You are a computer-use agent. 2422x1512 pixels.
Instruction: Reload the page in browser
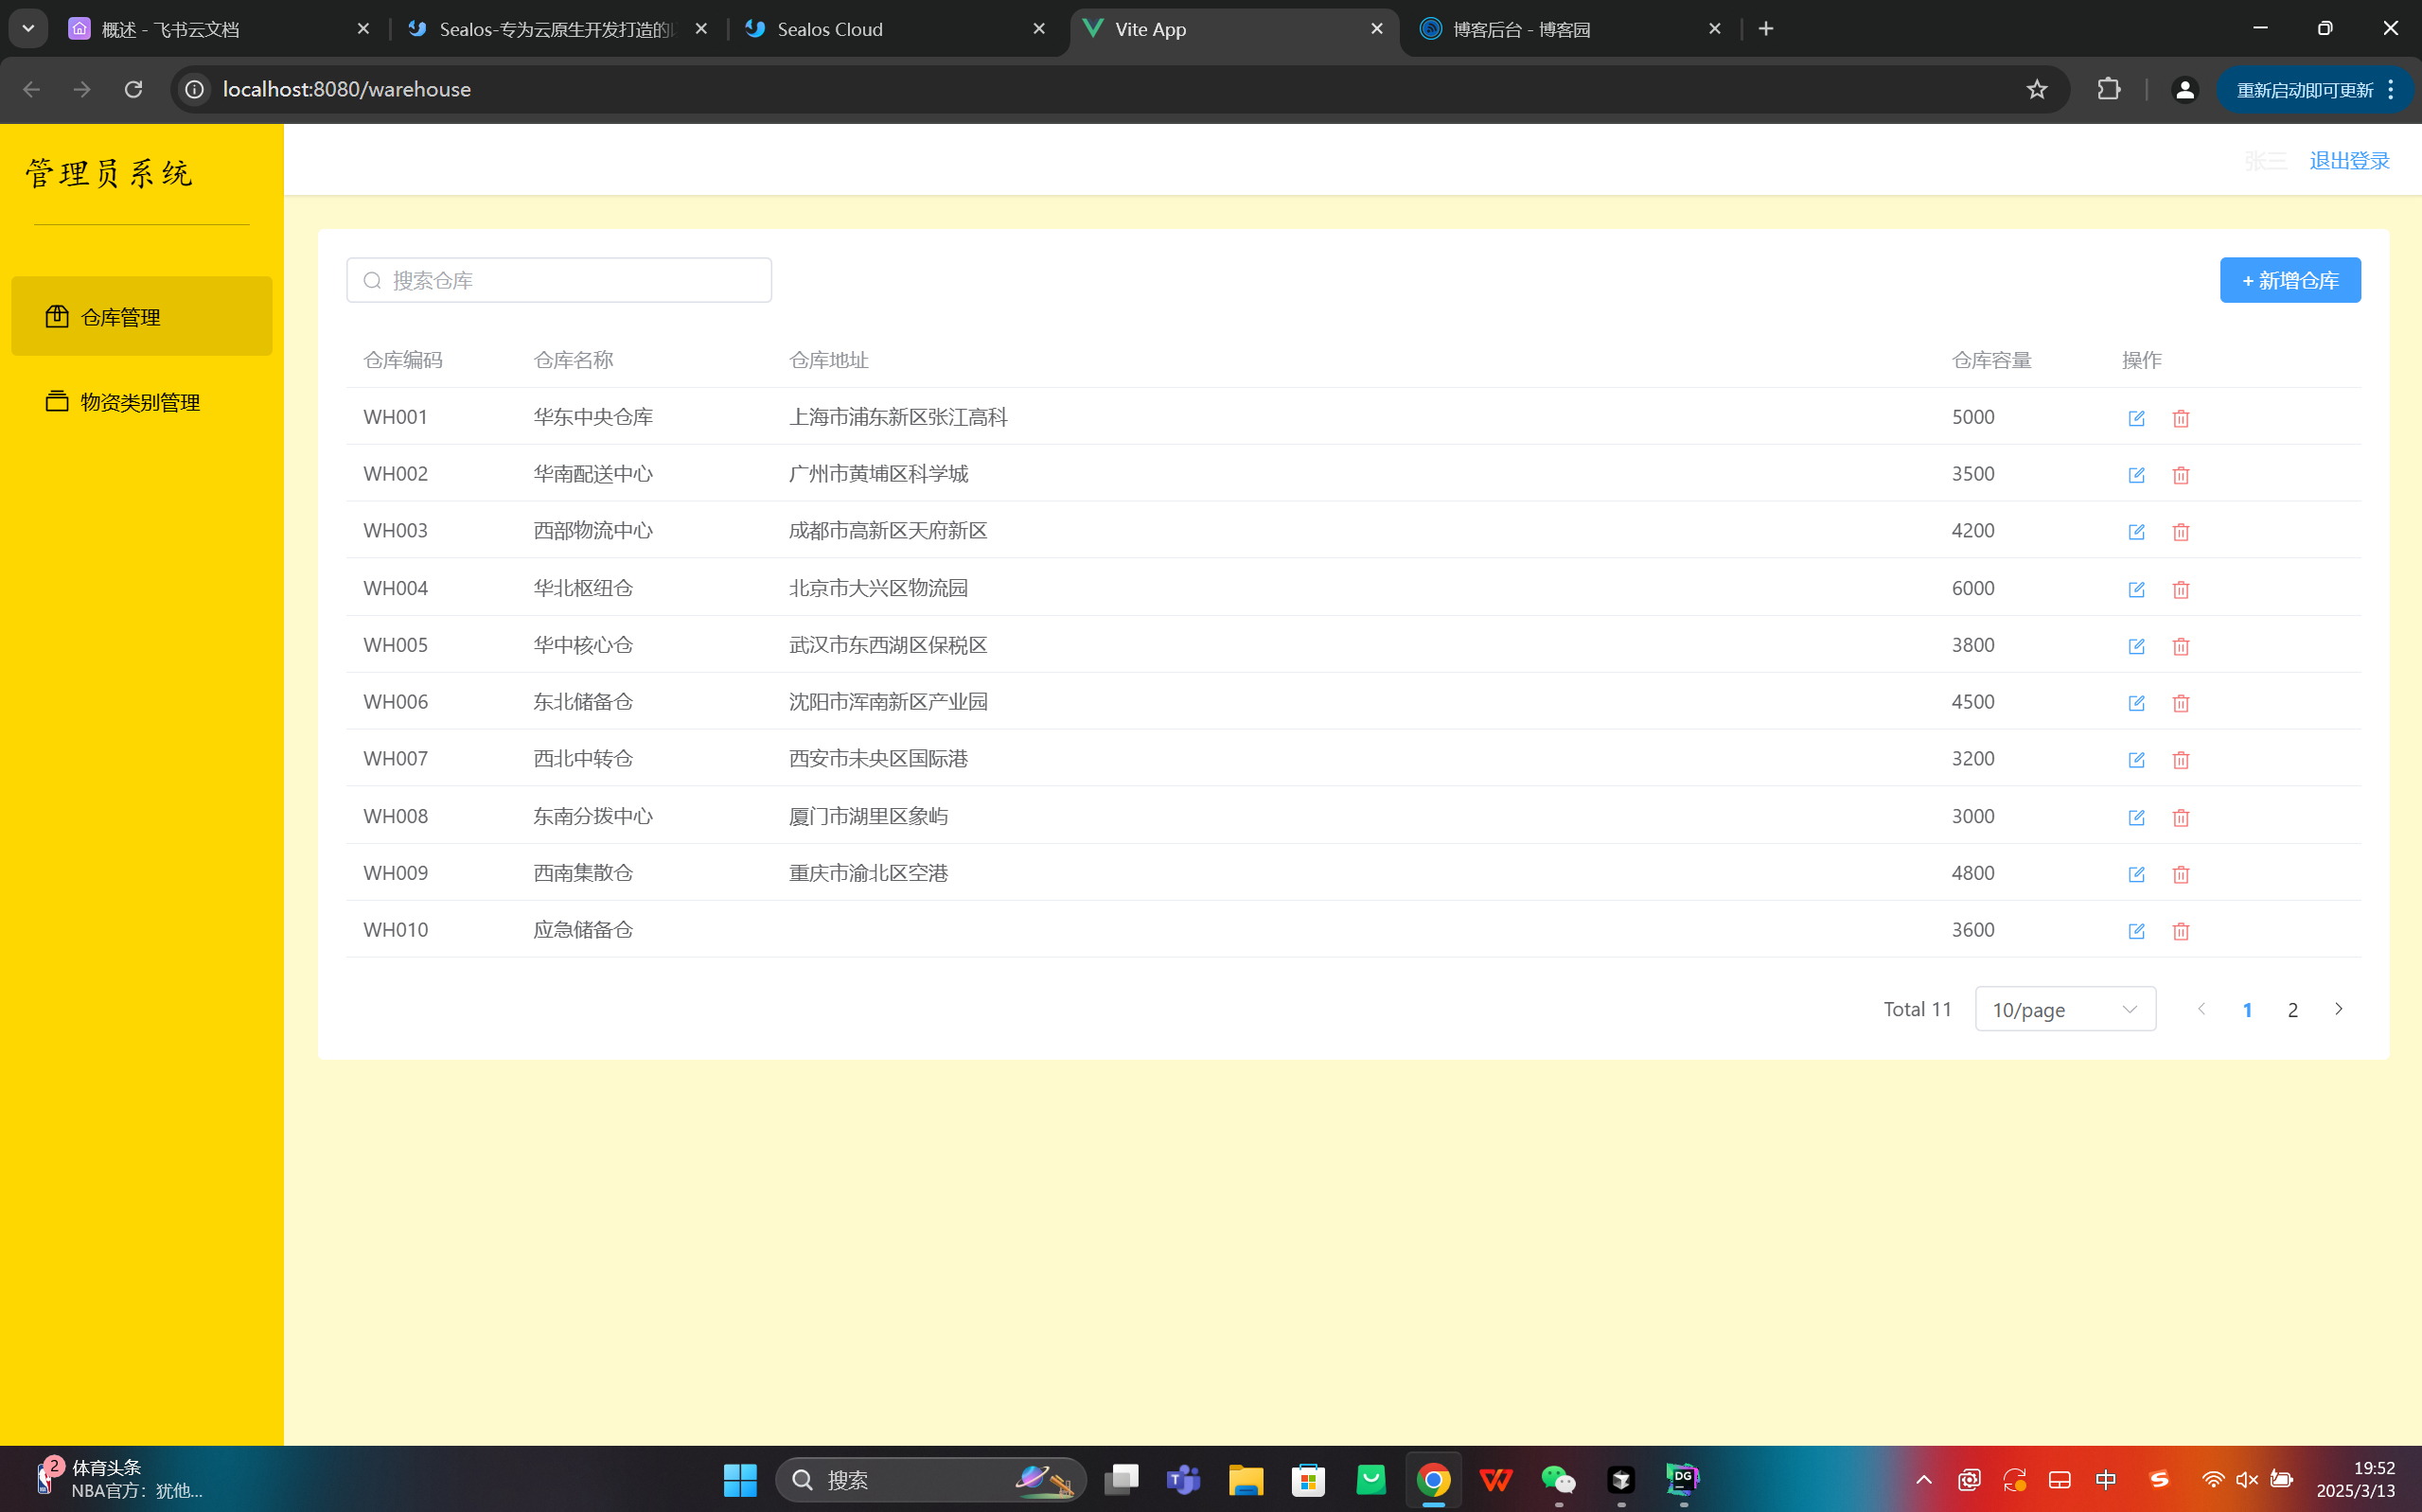133,90
